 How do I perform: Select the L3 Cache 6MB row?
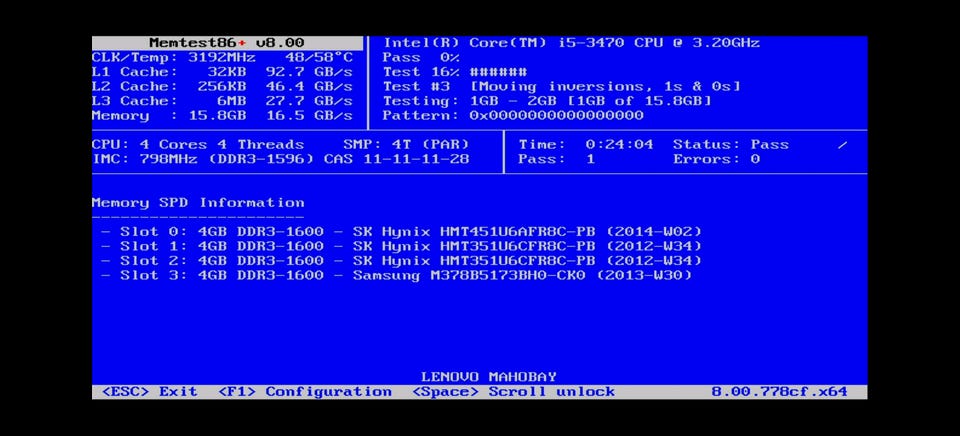222,101
